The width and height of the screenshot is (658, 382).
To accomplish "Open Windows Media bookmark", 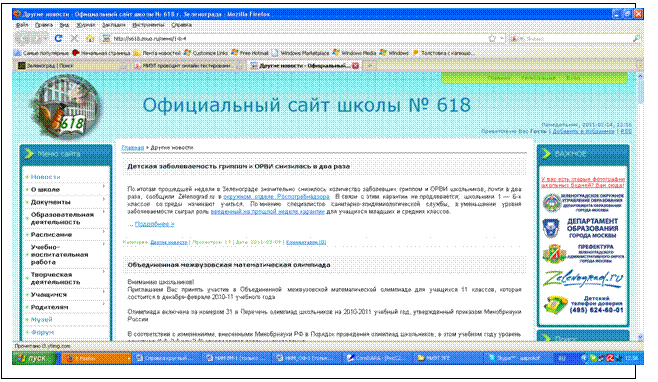I will (355, 53).
